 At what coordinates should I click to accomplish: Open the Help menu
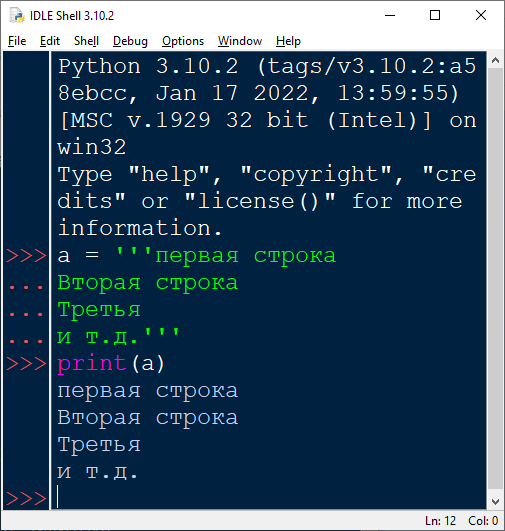[x=288, y=41]
